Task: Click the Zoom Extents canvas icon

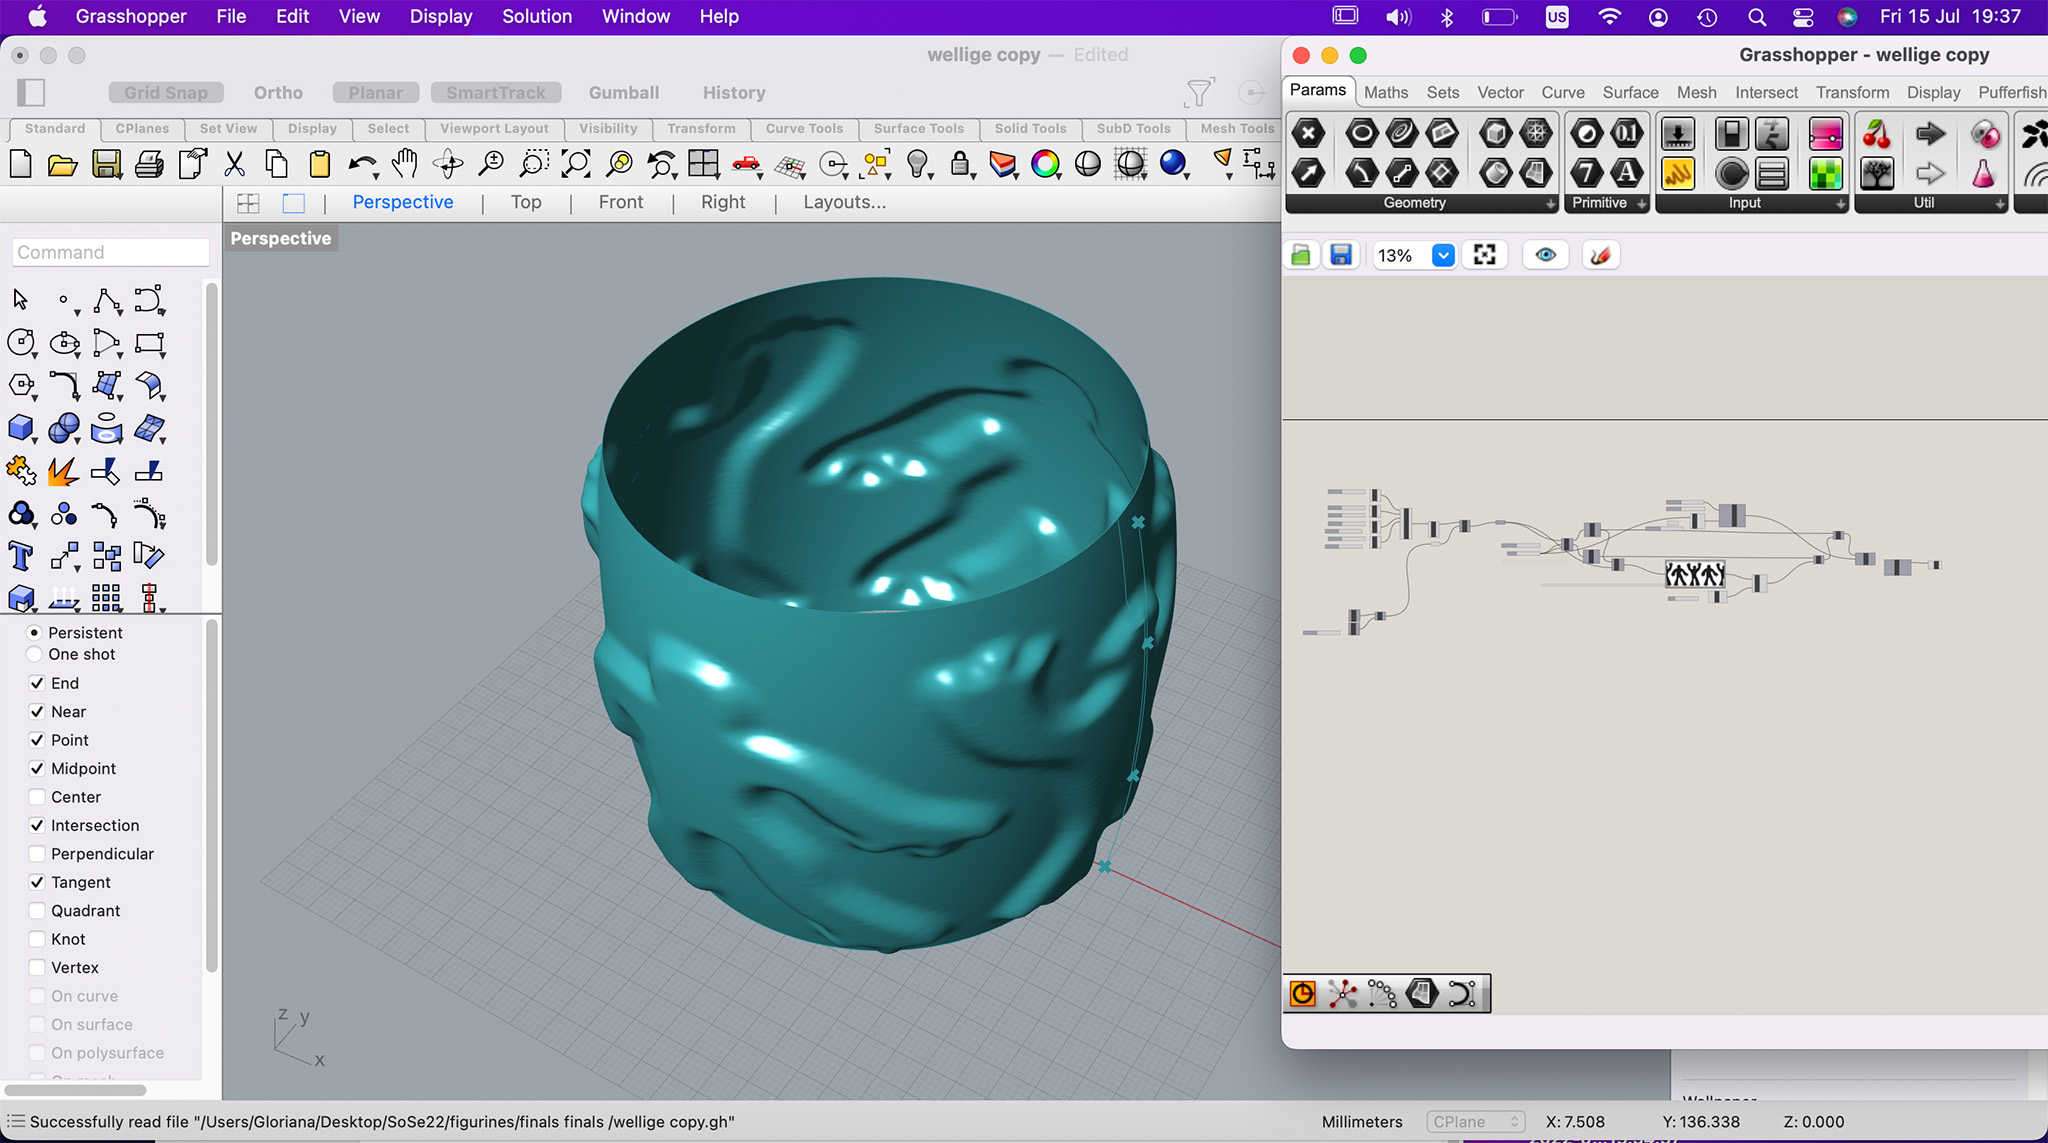Action: pyautogui.click(x=1485, y=255)
